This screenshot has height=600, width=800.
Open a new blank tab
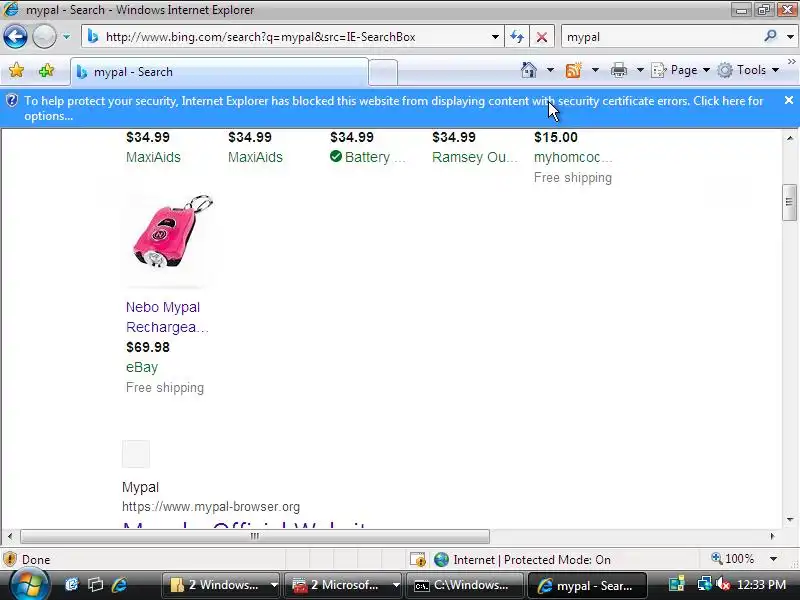pyautogui.click(x=383, y=72)
